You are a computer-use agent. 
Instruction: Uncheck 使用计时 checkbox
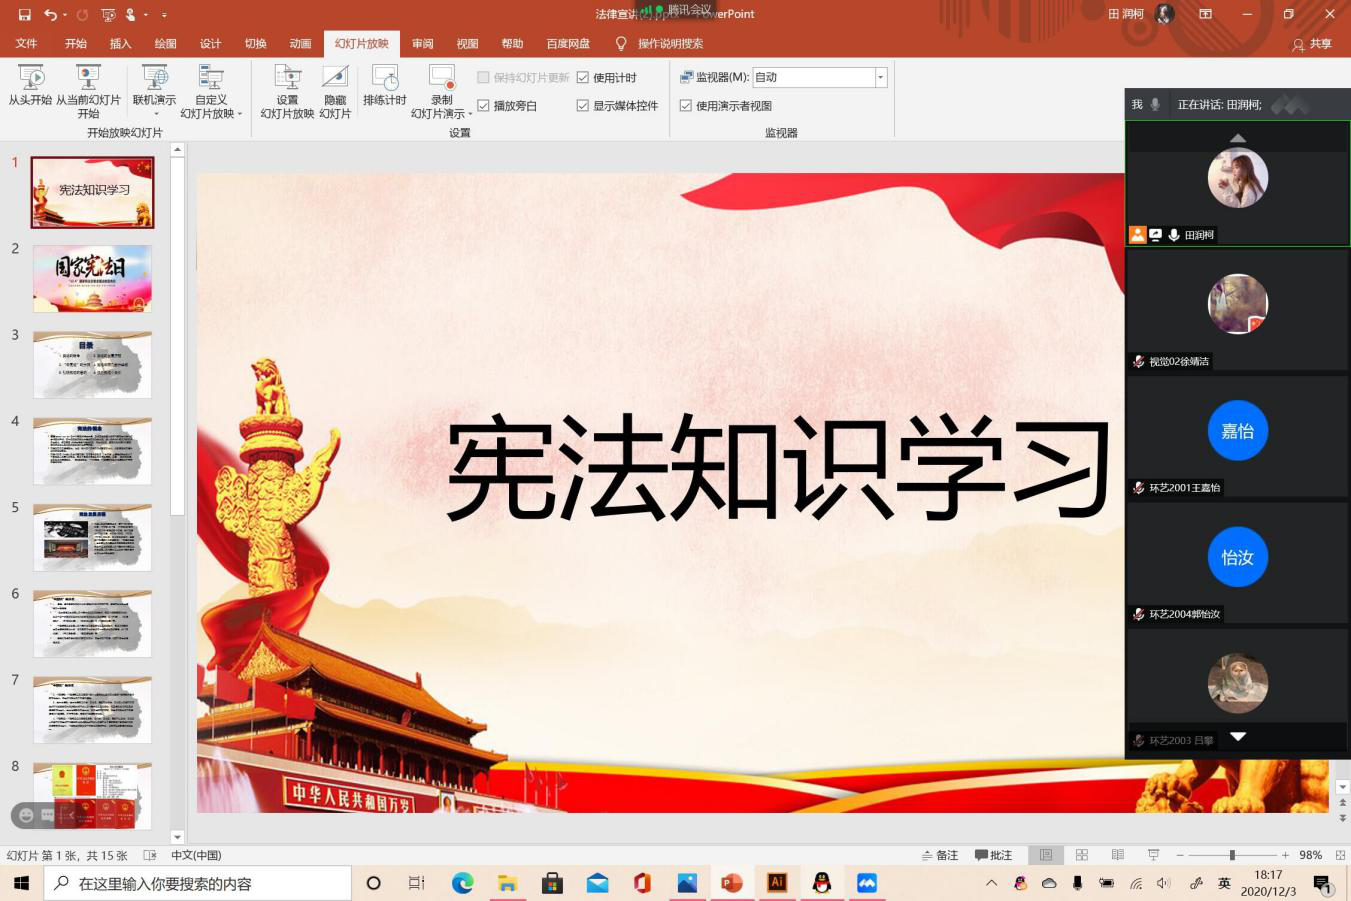pyautogui.click(x=583, y=78)
